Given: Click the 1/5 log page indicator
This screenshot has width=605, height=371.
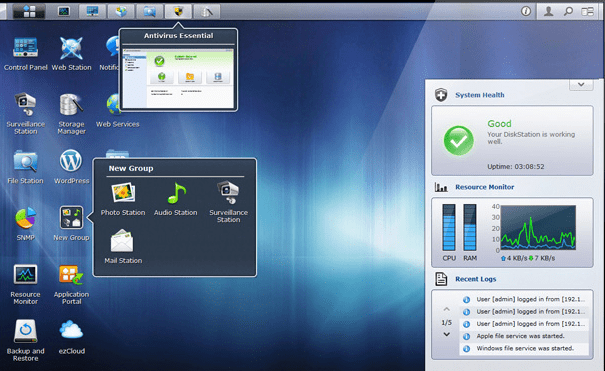Looking at the screenshot, I should coord(446,322).
